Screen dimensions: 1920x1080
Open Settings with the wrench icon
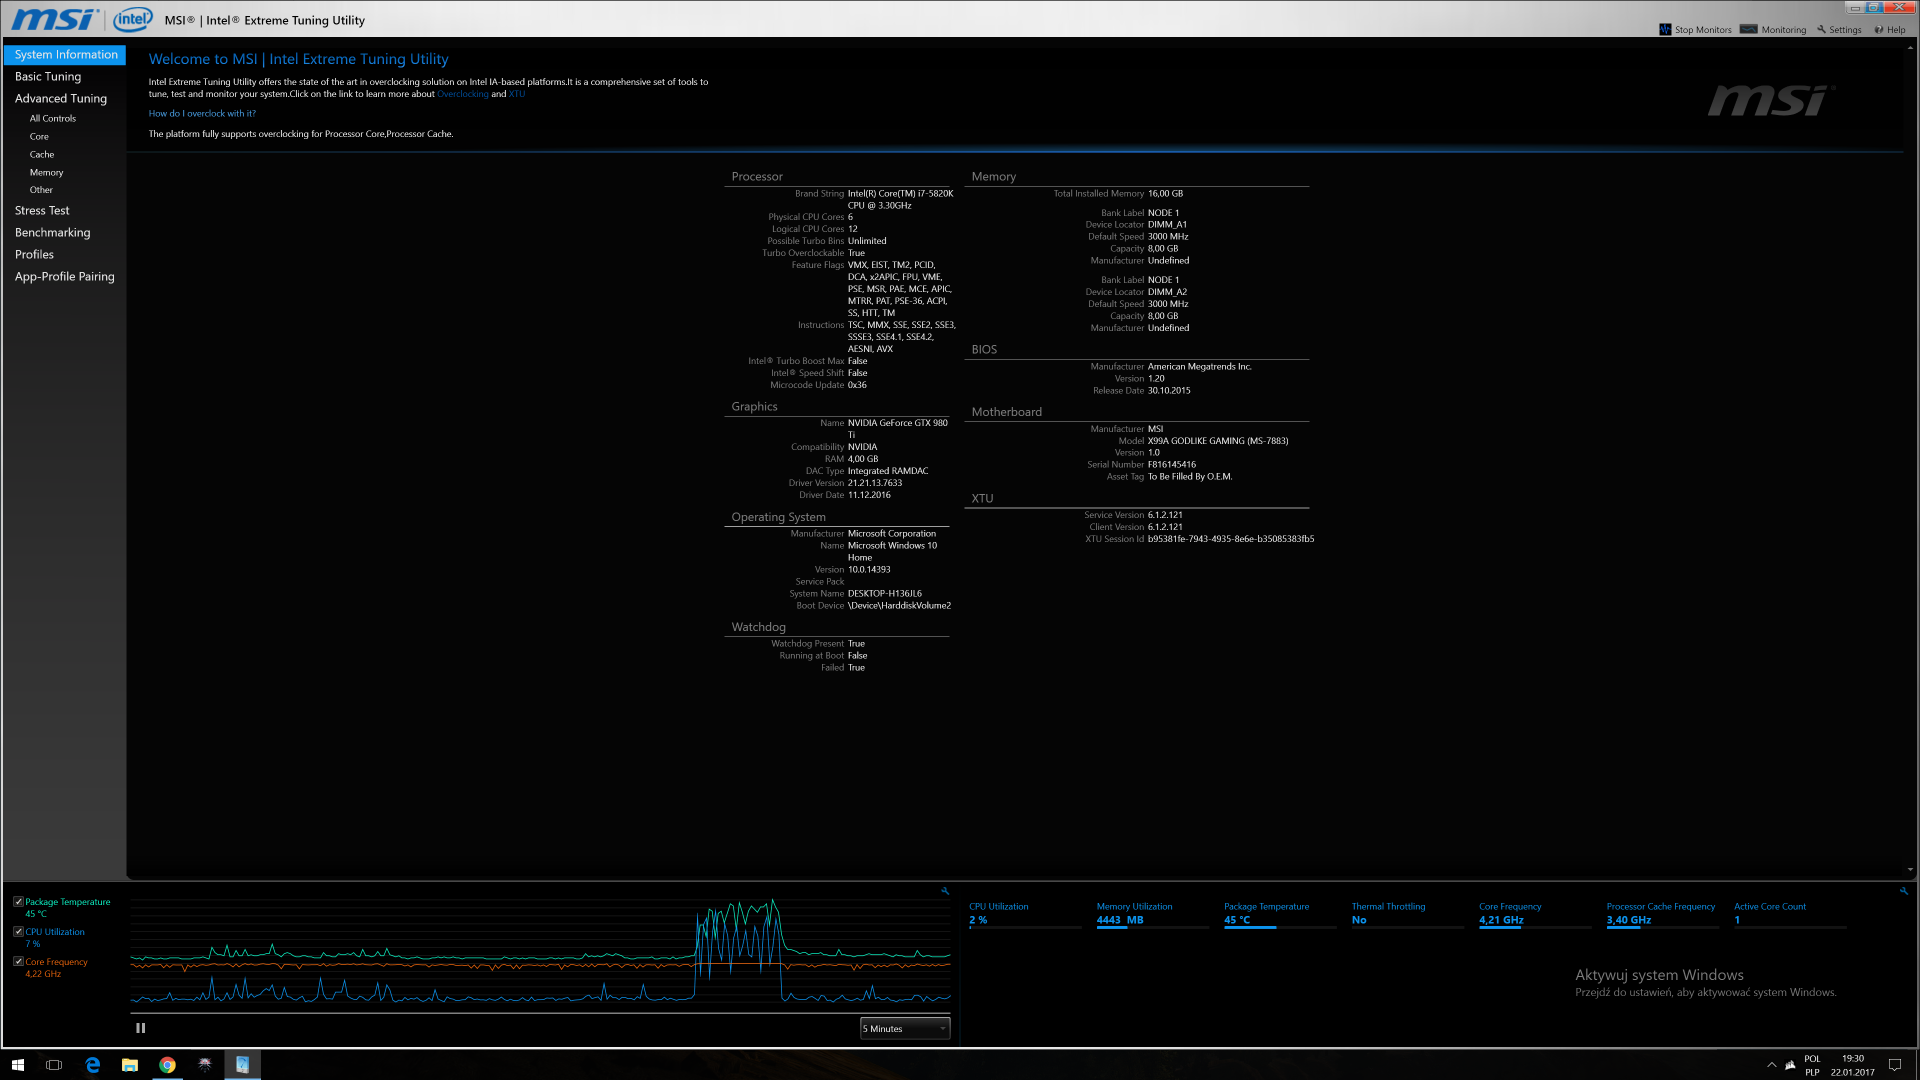[x=1839, y=30]
